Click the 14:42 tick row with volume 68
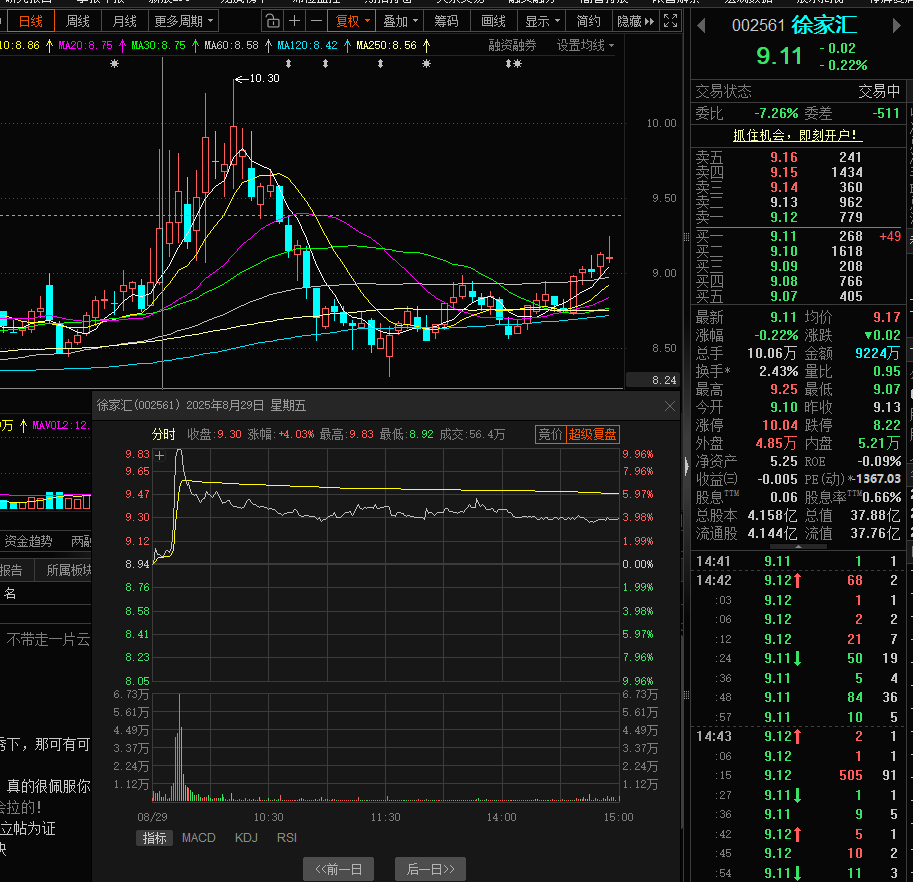 [x=798, y=580]
